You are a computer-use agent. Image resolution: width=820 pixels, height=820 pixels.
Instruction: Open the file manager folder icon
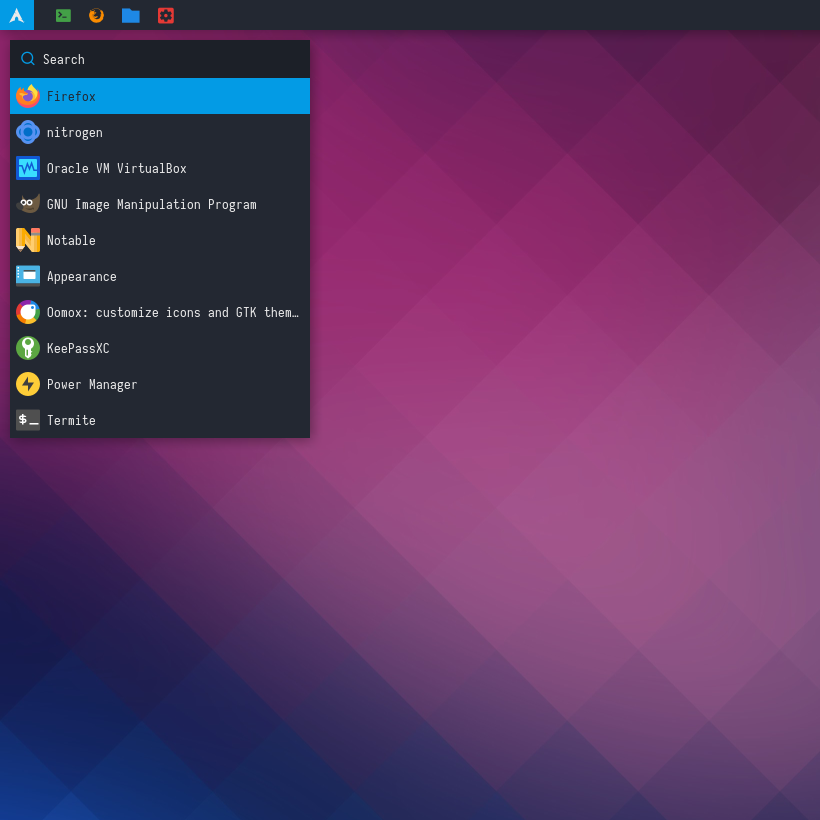[x=130, y=15]
